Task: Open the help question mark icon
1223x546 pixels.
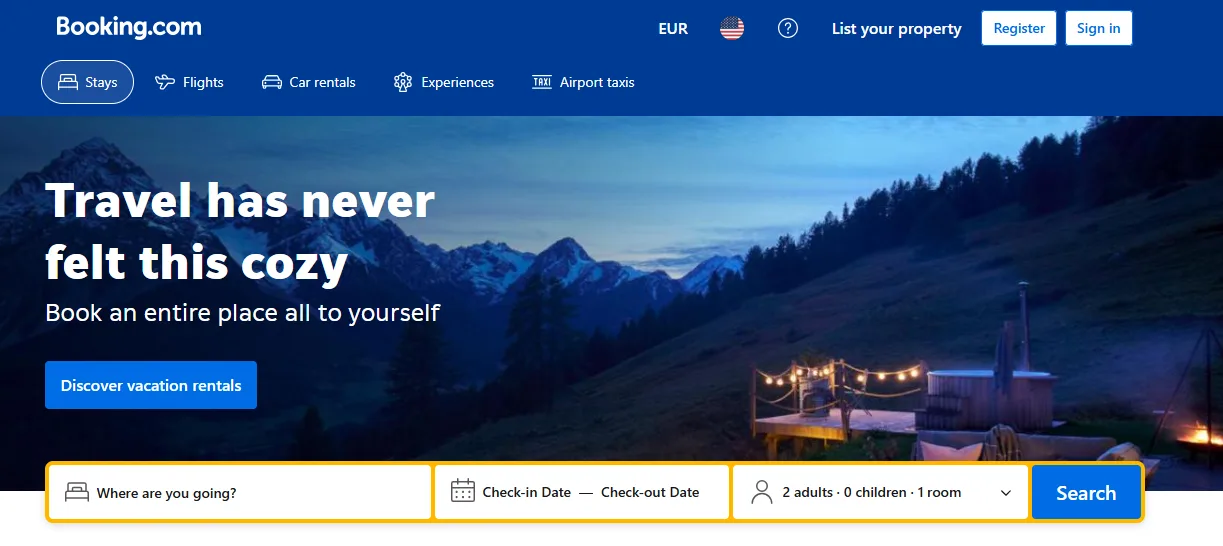Action: pyautogui.click(x=788, y=29)
